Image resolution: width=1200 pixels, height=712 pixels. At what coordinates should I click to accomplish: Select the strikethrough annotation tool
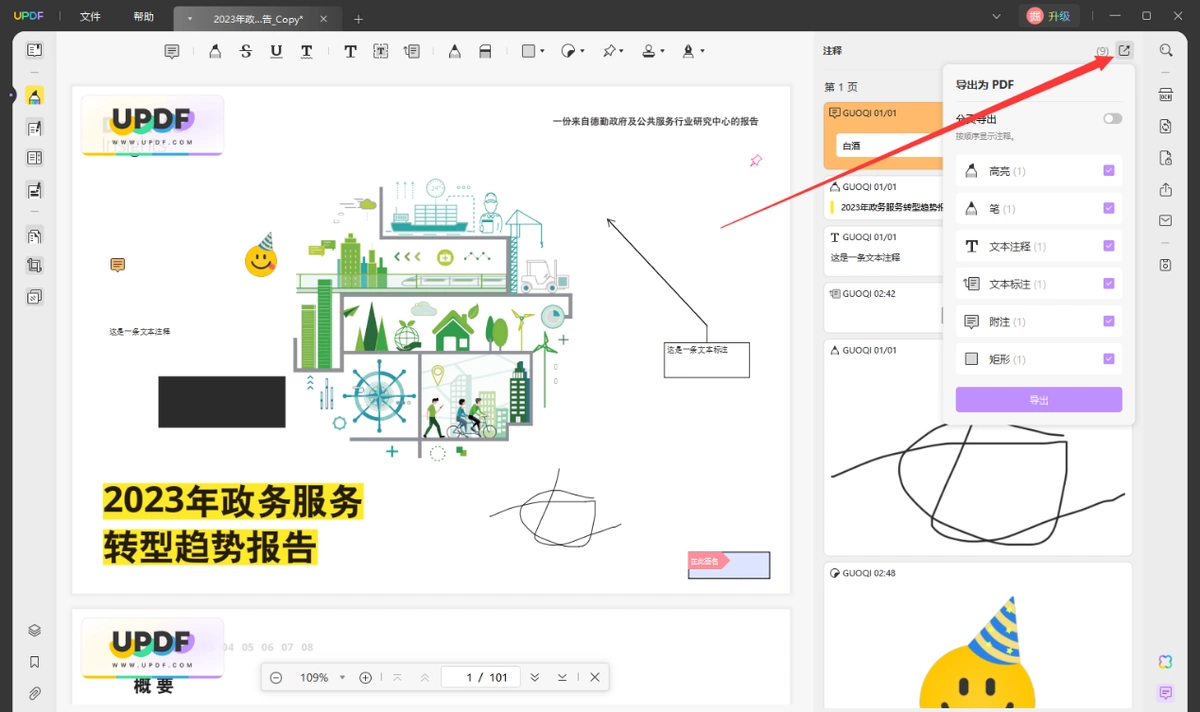pyautogui.click(x=246, y=51)
